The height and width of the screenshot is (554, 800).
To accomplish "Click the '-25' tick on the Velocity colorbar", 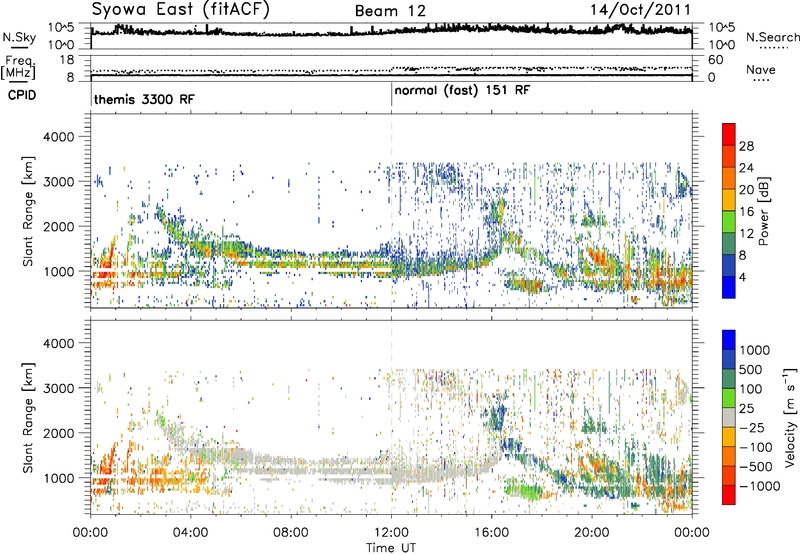I will pyautogui.click(x=752, y=428).
